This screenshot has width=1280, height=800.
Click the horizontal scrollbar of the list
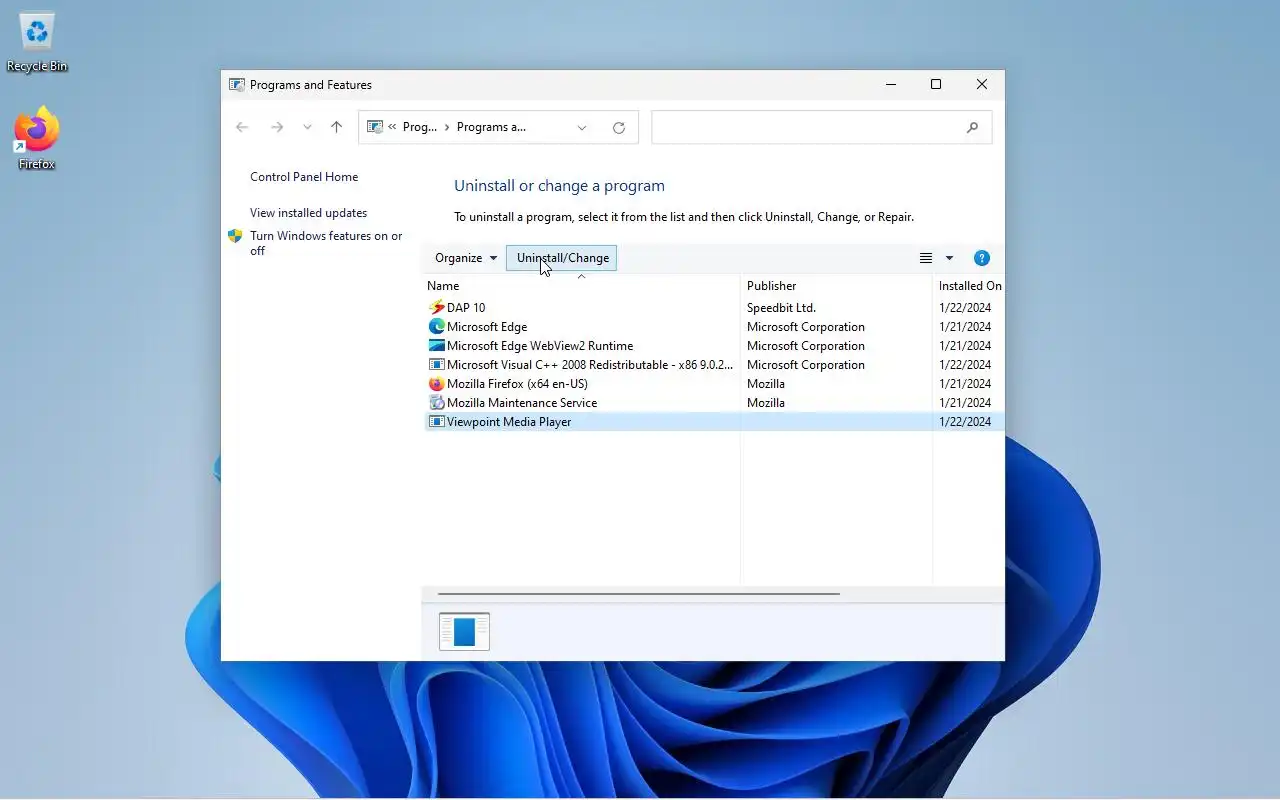638,593
